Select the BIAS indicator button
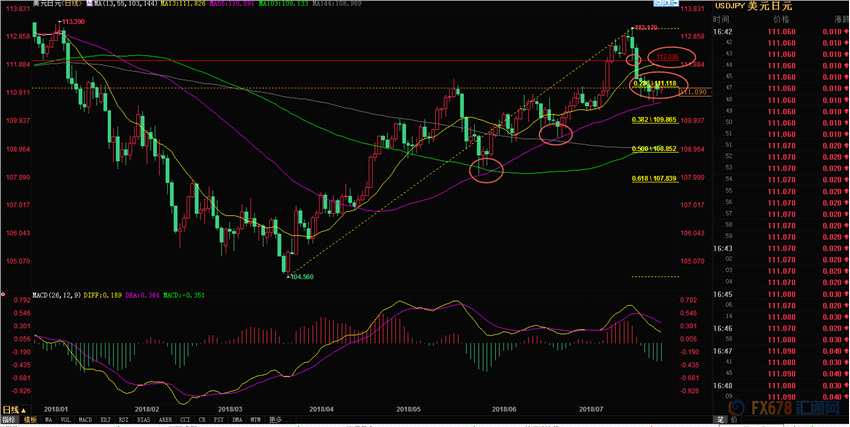 [x=144, y=419]
